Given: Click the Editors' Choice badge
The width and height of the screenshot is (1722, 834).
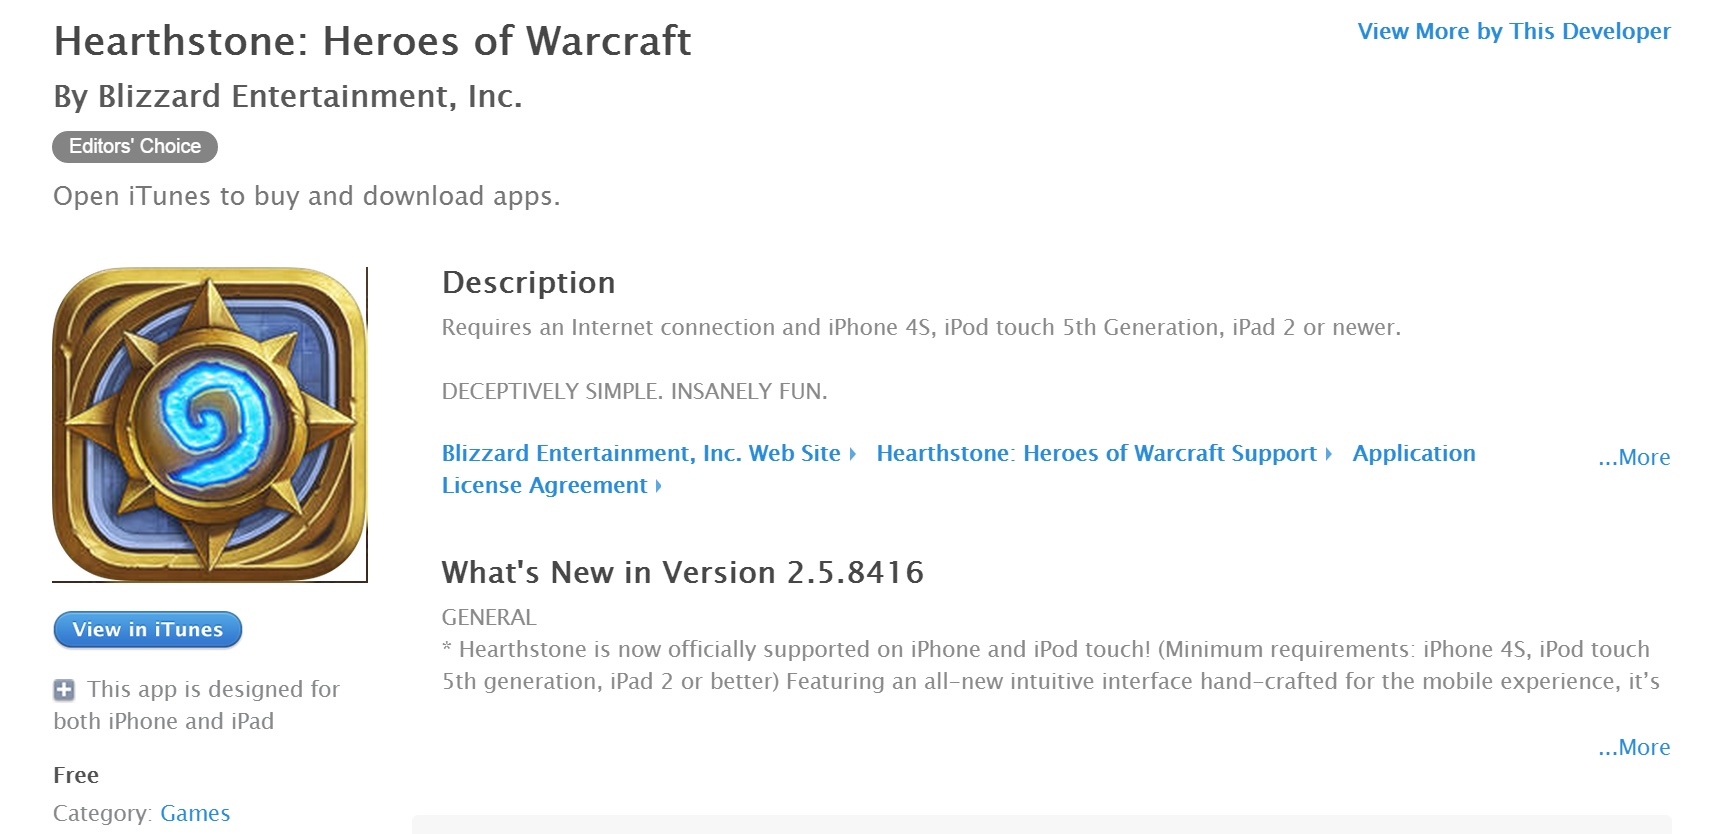Looking at the screenshot, I should point(135,146).
